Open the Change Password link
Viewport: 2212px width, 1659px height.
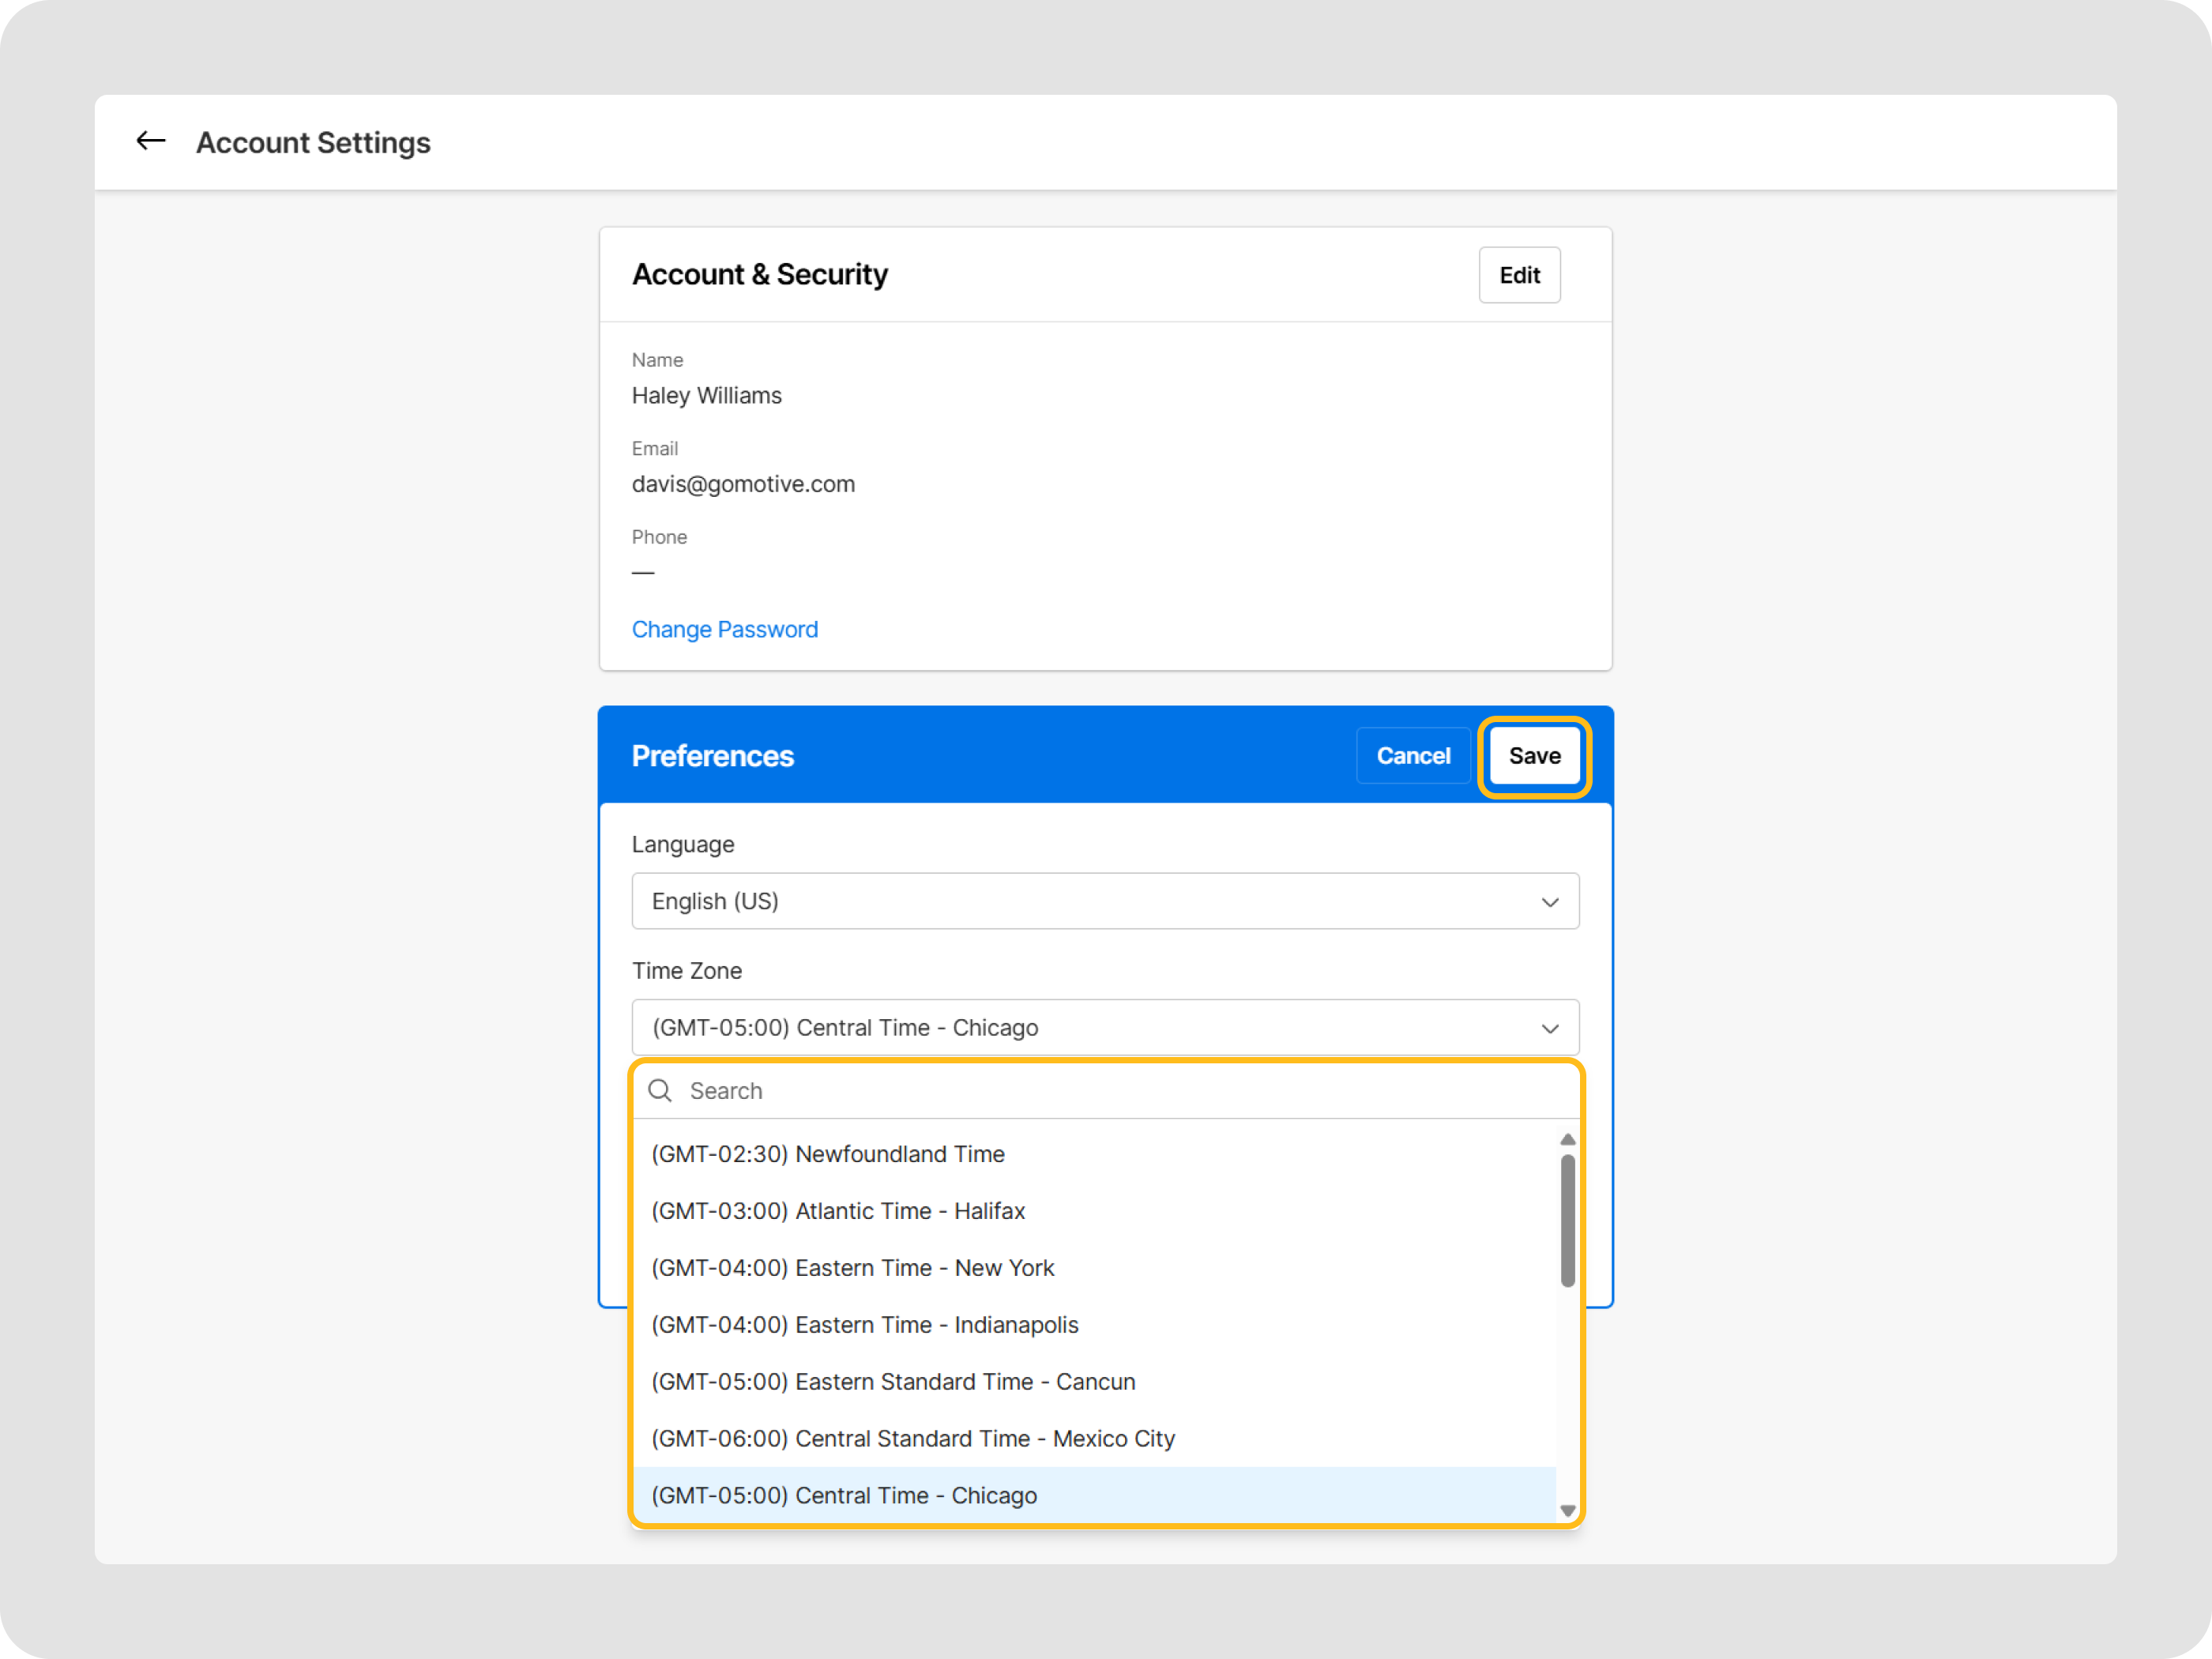pyautogui.click(x=724, y=629)
